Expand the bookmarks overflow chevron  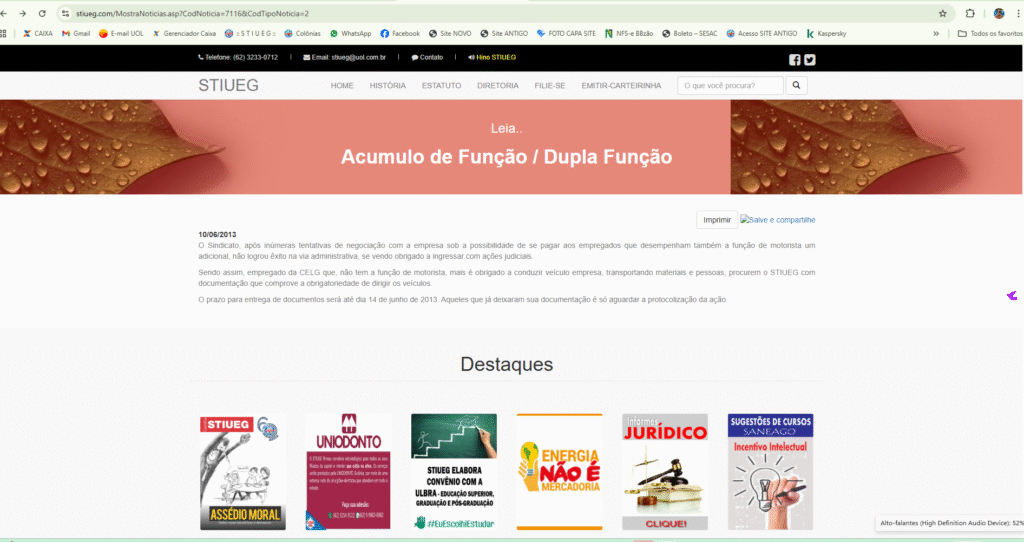point(936,33)
